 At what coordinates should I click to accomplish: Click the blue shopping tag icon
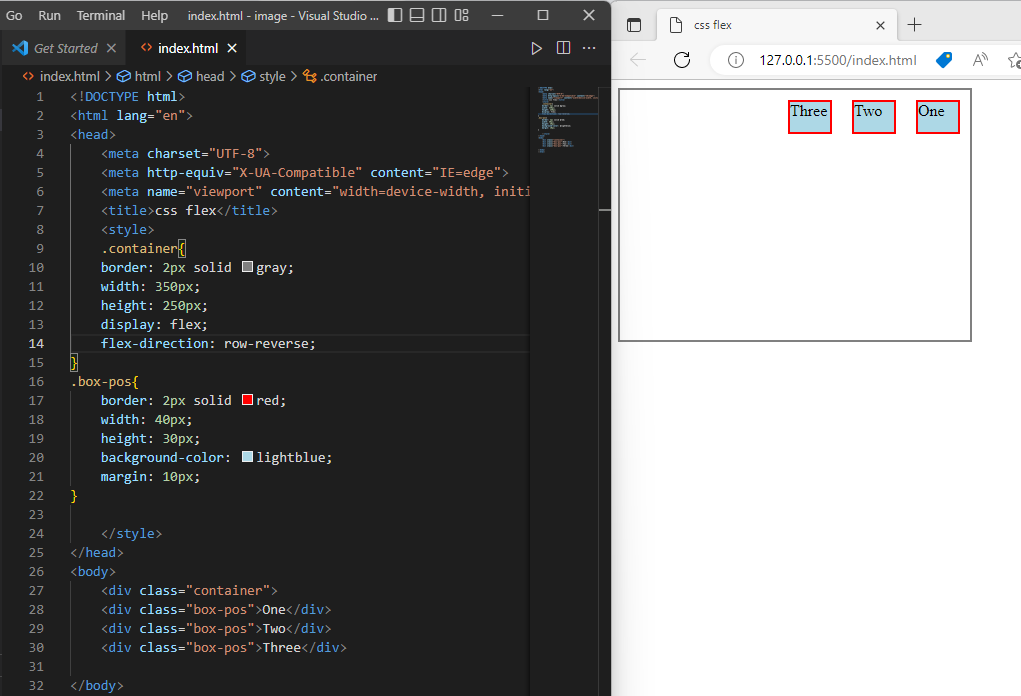tap(944, 61)
